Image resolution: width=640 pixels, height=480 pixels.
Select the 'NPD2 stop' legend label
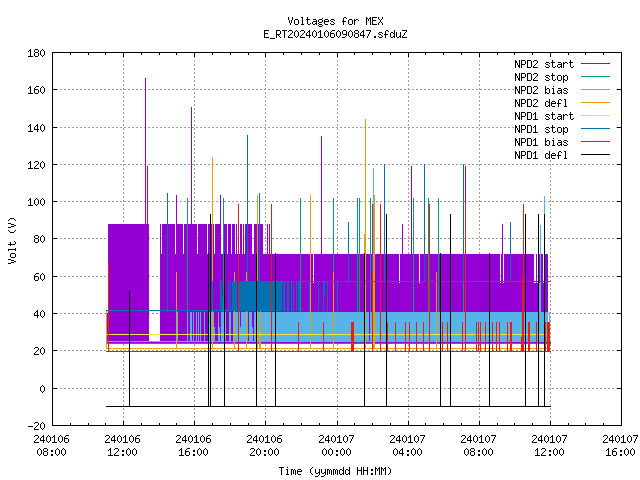click(x=541, y=77)
